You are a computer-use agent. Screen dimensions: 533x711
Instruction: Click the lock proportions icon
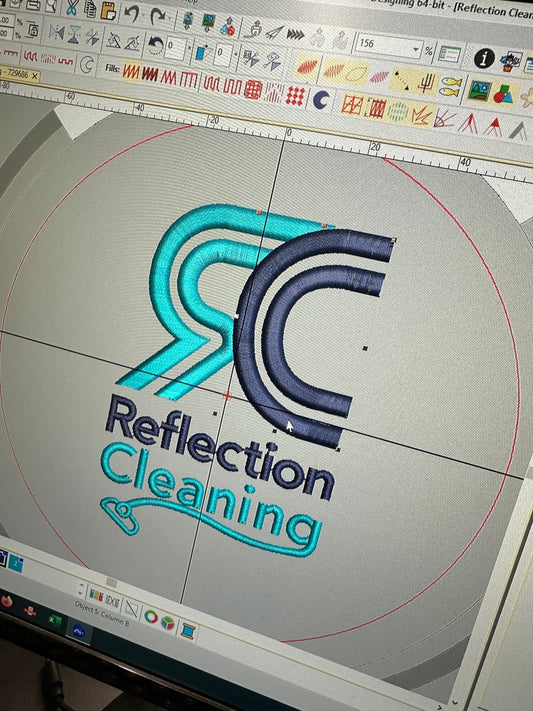coord(33,30)
